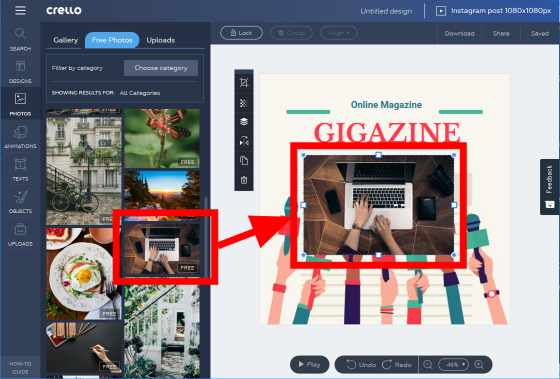Click the Crello logo
Screen dimensions: 560x379
pos(64,10)
